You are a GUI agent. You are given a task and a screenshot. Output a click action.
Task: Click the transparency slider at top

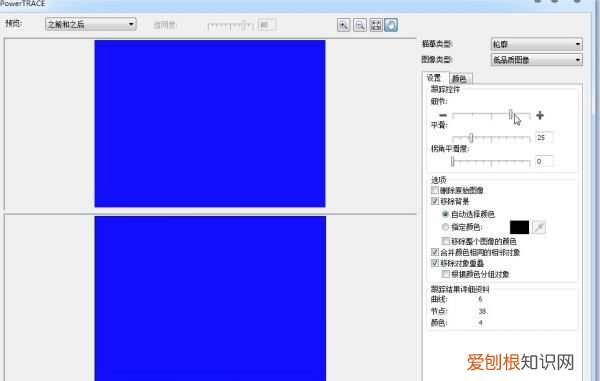click(x=230, y=26)
